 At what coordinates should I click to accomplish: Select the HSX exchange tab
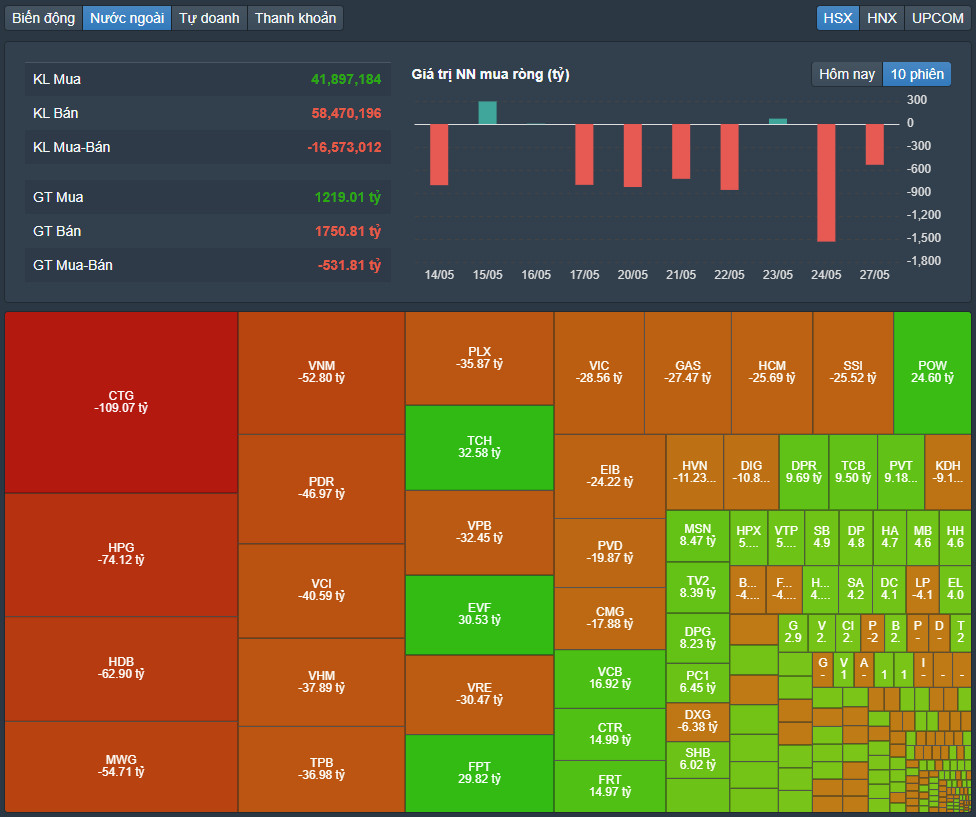click(x=838, y=18)
